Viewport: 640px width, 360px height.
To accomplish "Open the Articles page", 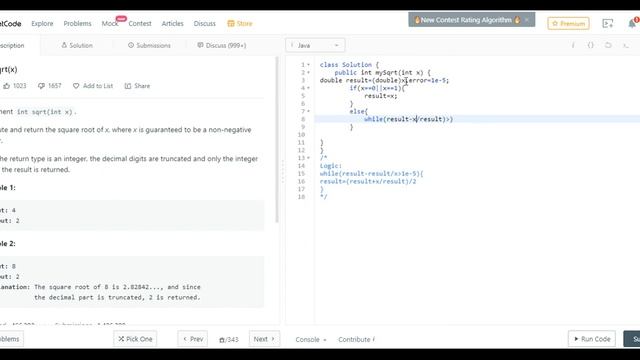I will [172, 24].
